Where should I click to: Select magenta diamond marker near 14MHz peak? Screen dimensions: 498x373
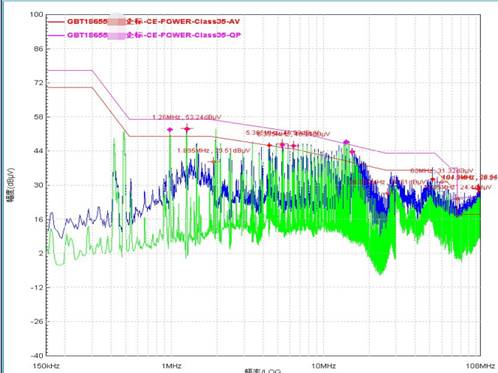point(346,142)
